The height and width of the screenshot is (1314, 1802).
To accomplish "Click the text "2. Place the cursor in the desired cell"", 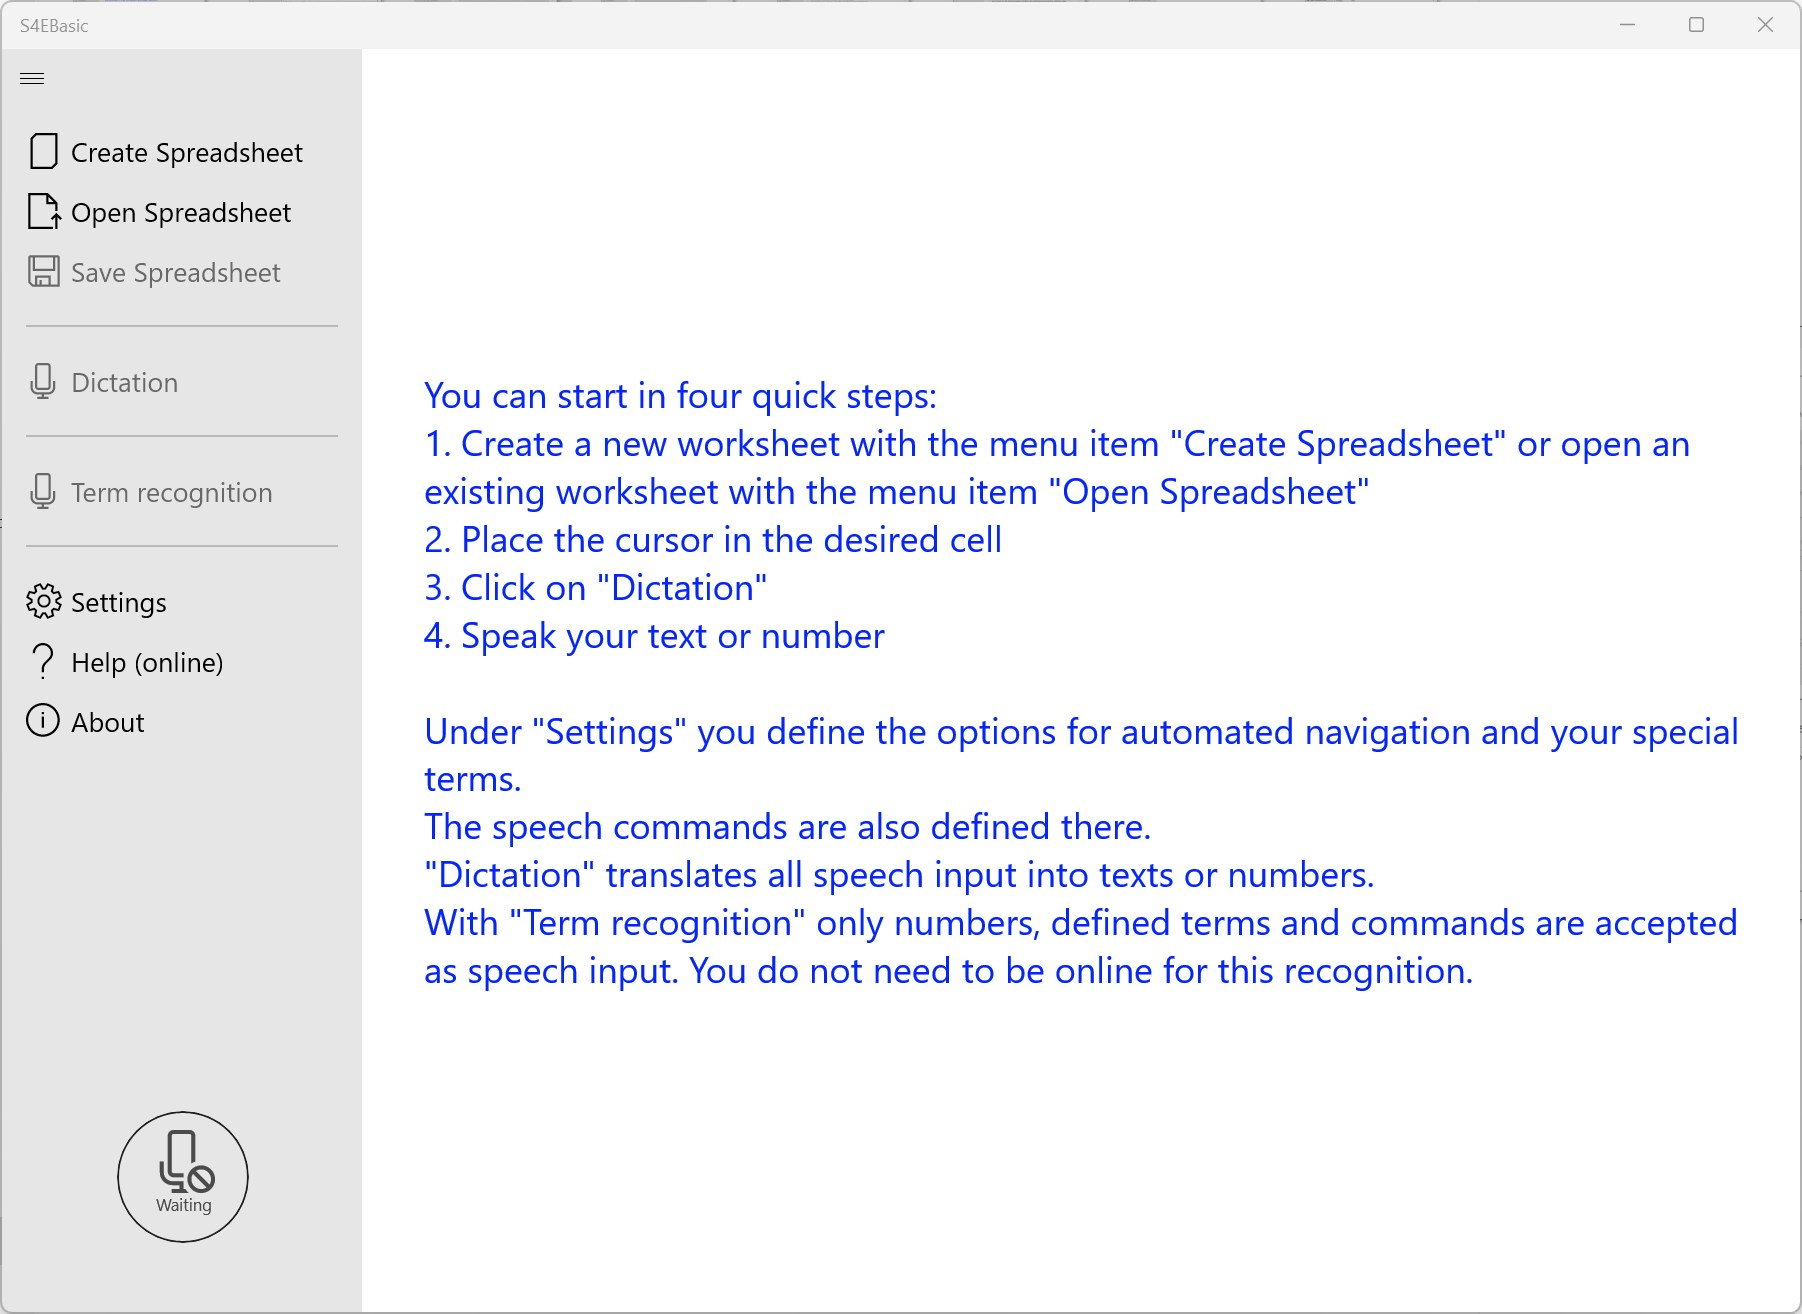I will [713, 540].
